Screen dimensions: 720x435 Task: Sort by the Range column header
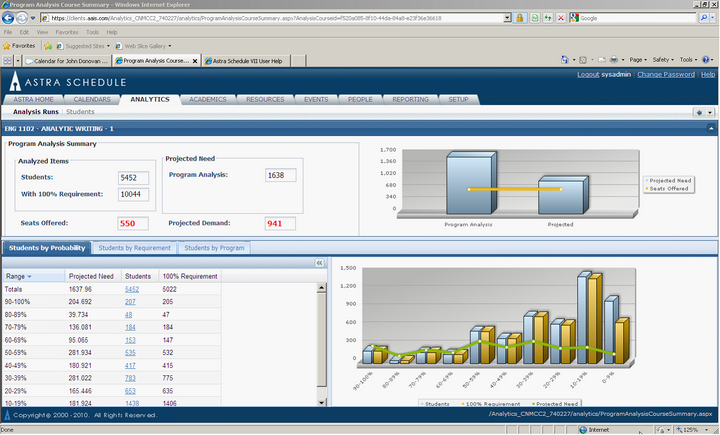pos(34,276)
